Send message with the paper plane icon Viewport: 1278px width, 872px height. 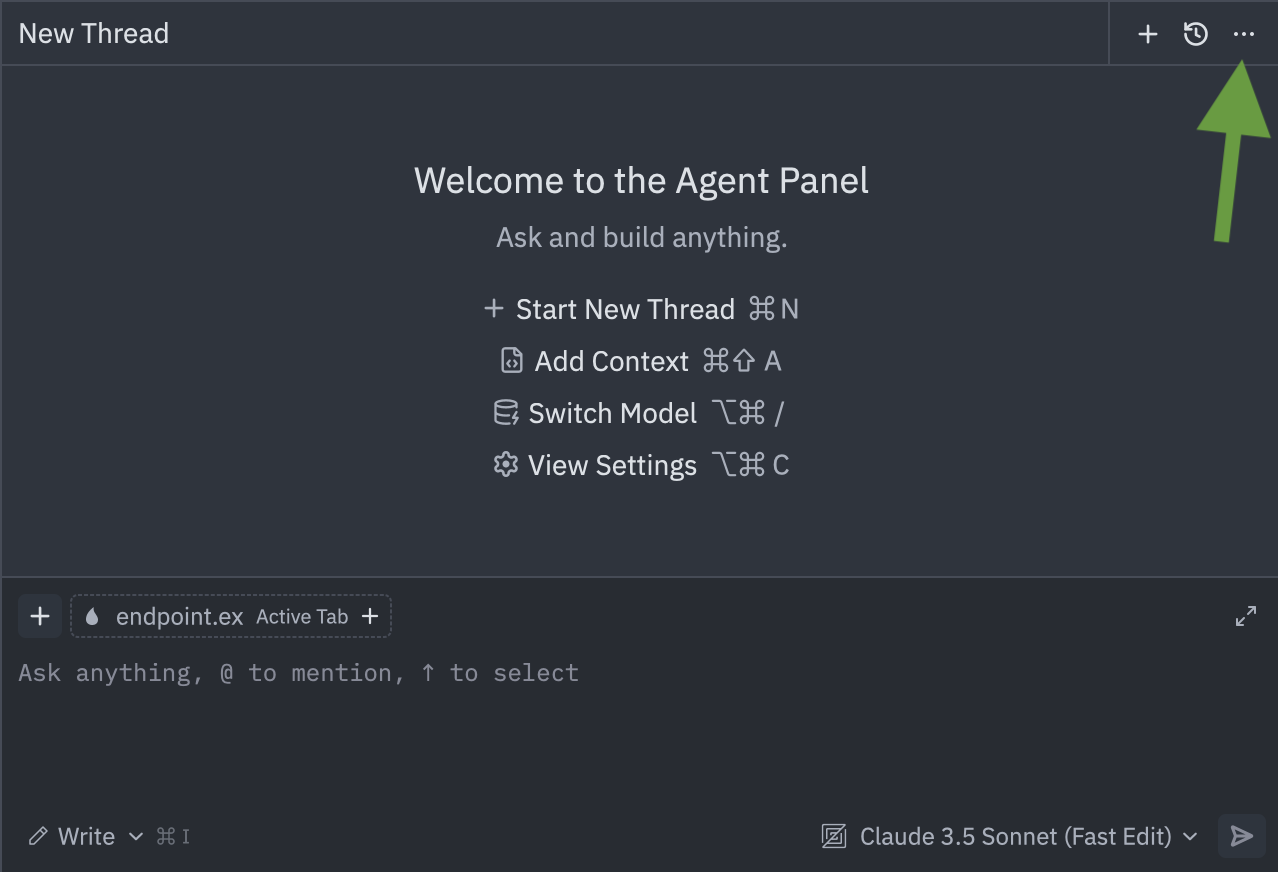pos(1241,836)
